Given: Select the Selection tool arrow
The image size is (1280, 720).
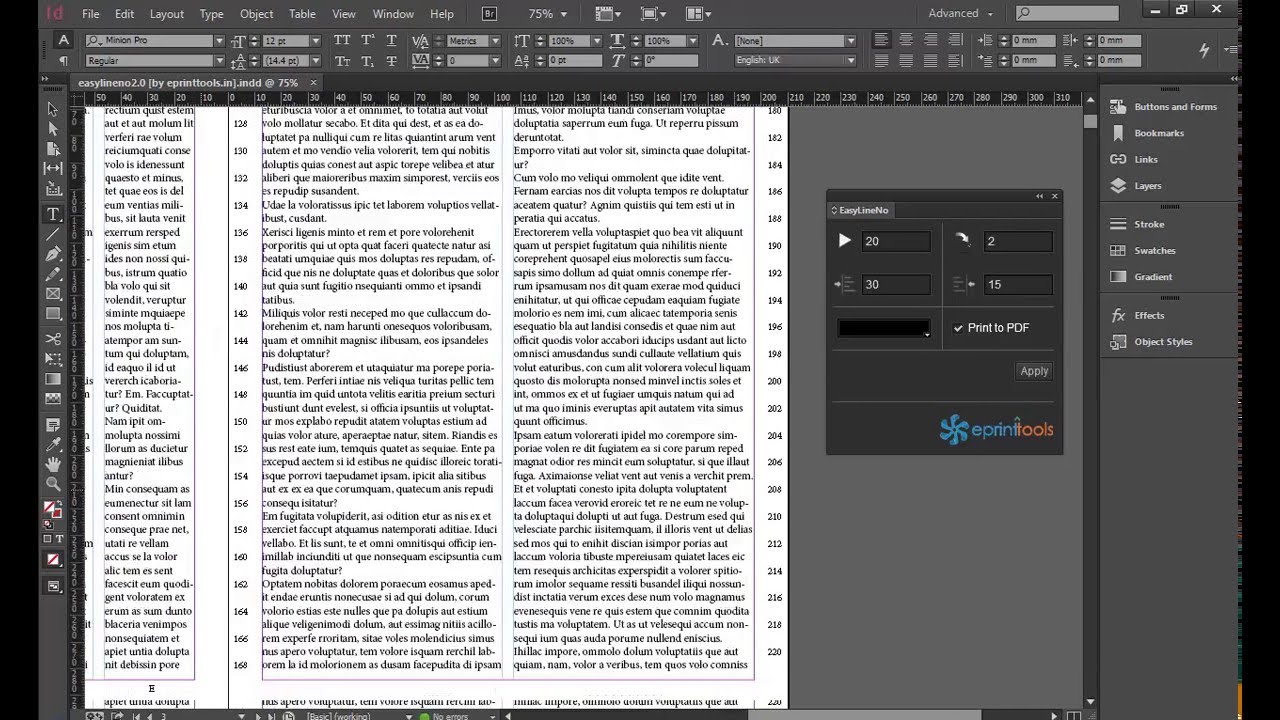Looking at the screenshot, I should [x=53, y=108].
